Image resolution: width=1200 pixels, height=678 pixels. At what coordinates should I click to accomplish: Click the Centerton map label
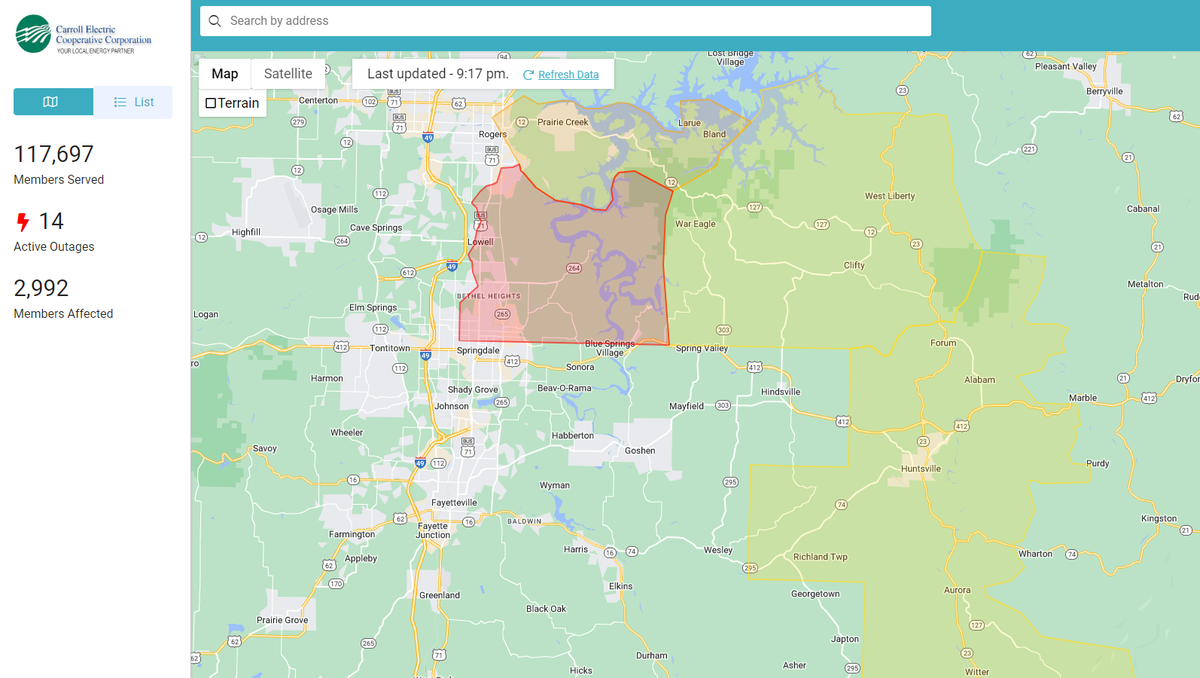pyautogui.click(x=319, y=100)
